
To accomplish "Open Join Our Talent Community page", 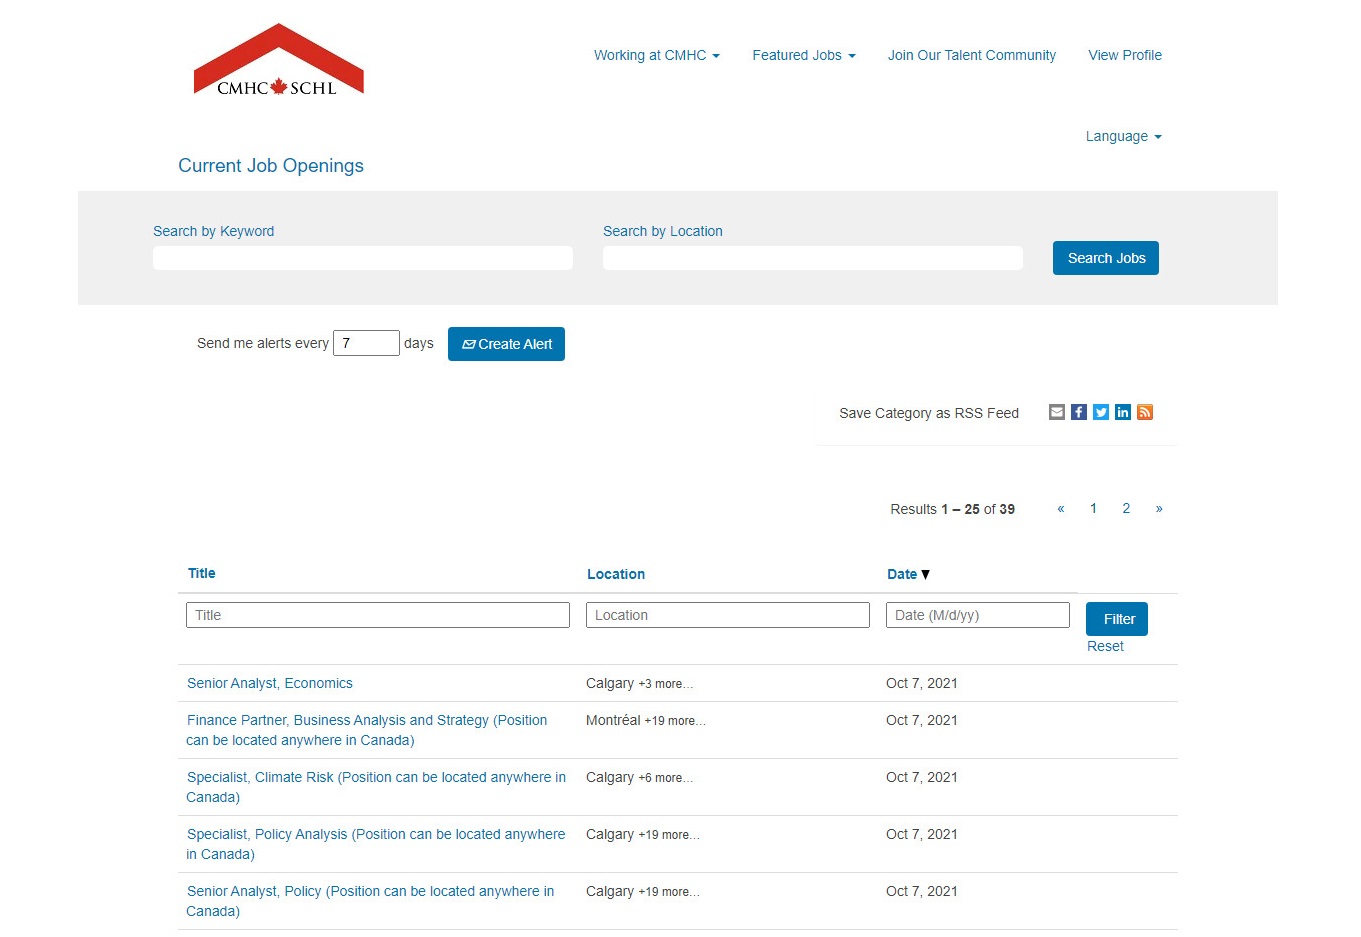I will pos(971,55).
